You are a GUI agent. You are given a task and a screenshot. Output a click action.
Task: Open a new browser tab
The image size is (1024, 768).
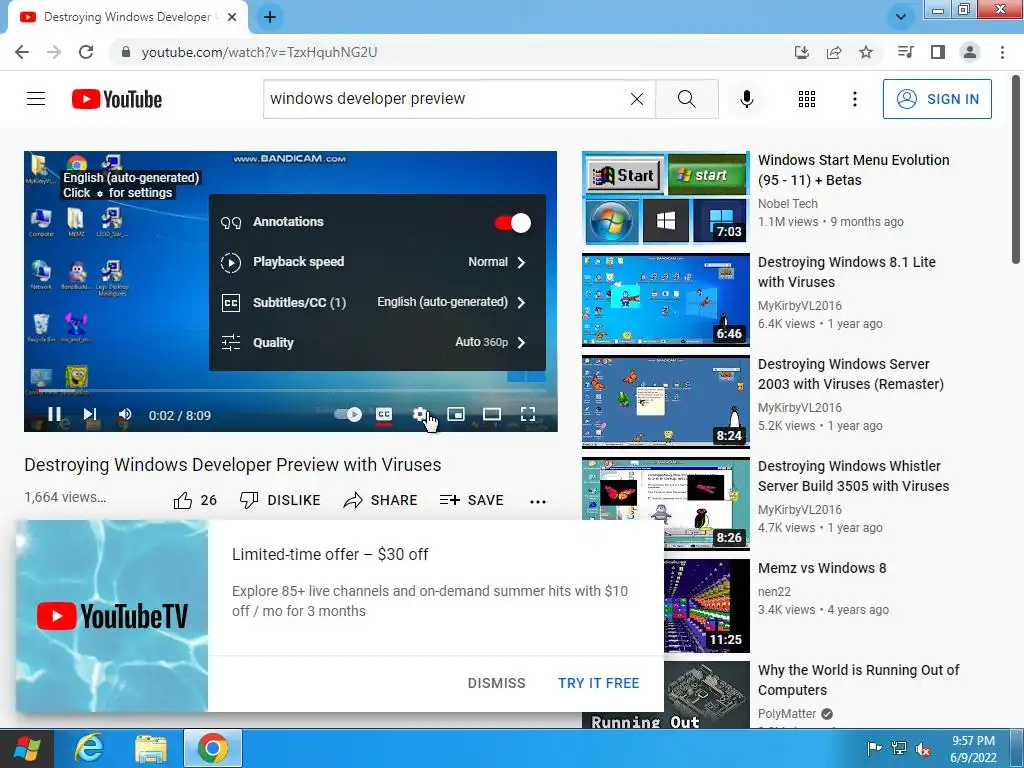[x=270, y=17]
